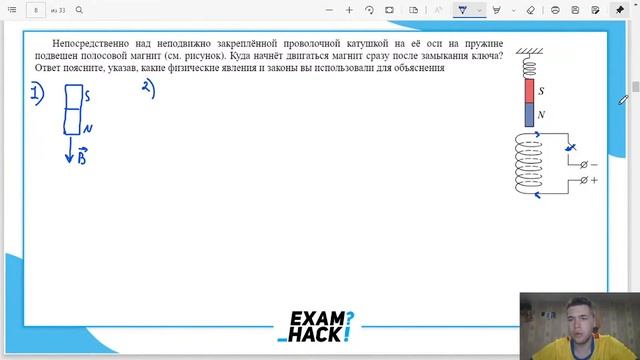Open the table of contents panel
This screenshot has height=360, width=640.
point(12,10)
